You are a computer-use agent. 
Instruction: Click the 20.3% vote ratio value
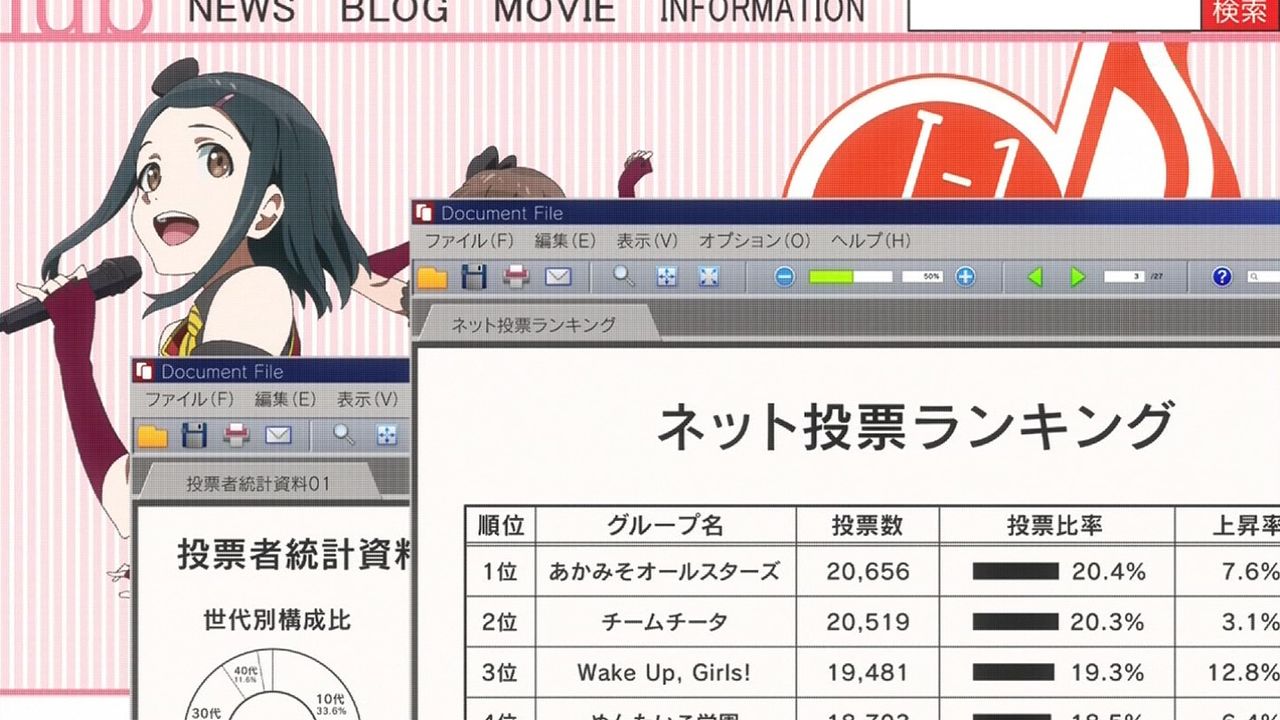pos(1108,622)
